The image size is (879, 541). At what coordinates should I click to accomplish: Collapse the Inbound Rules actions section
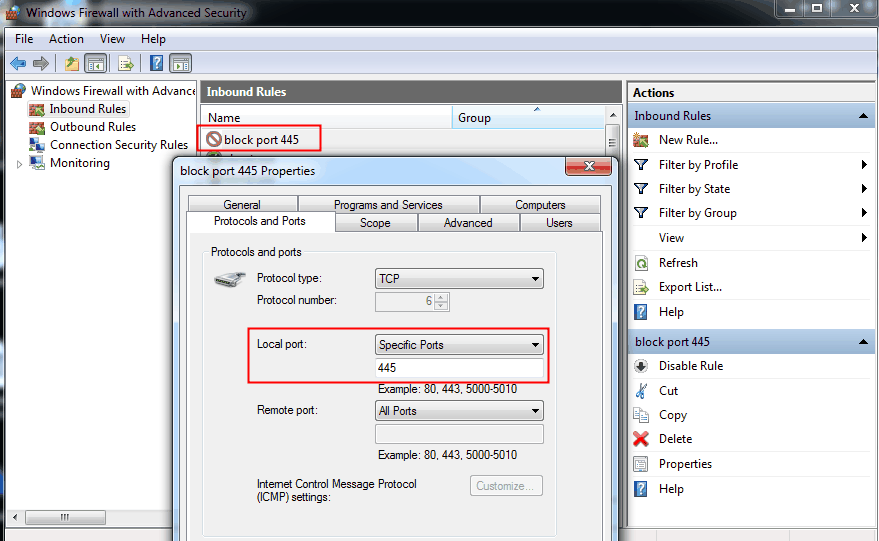(863, 115)
